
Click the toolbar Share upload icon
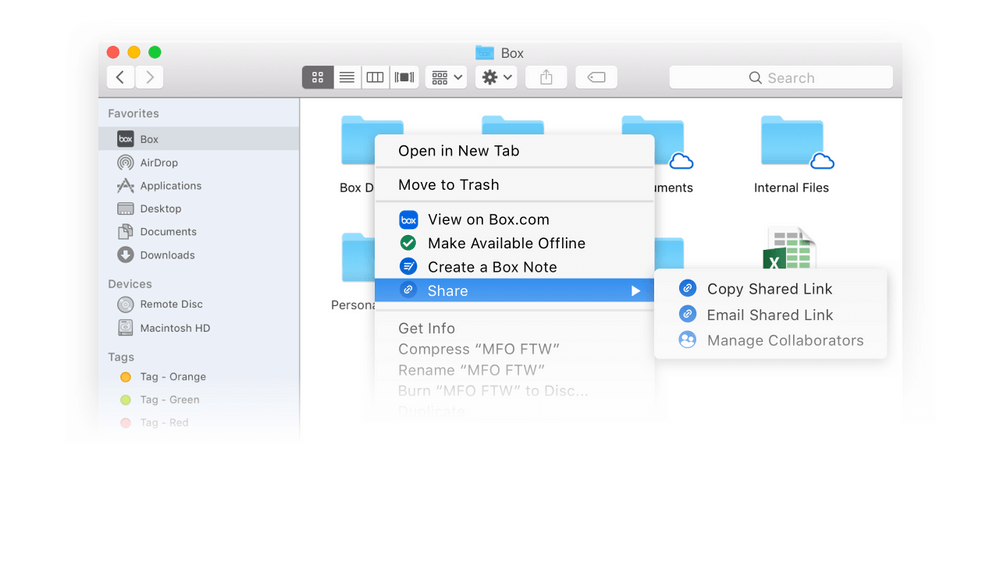pos(546,77)
